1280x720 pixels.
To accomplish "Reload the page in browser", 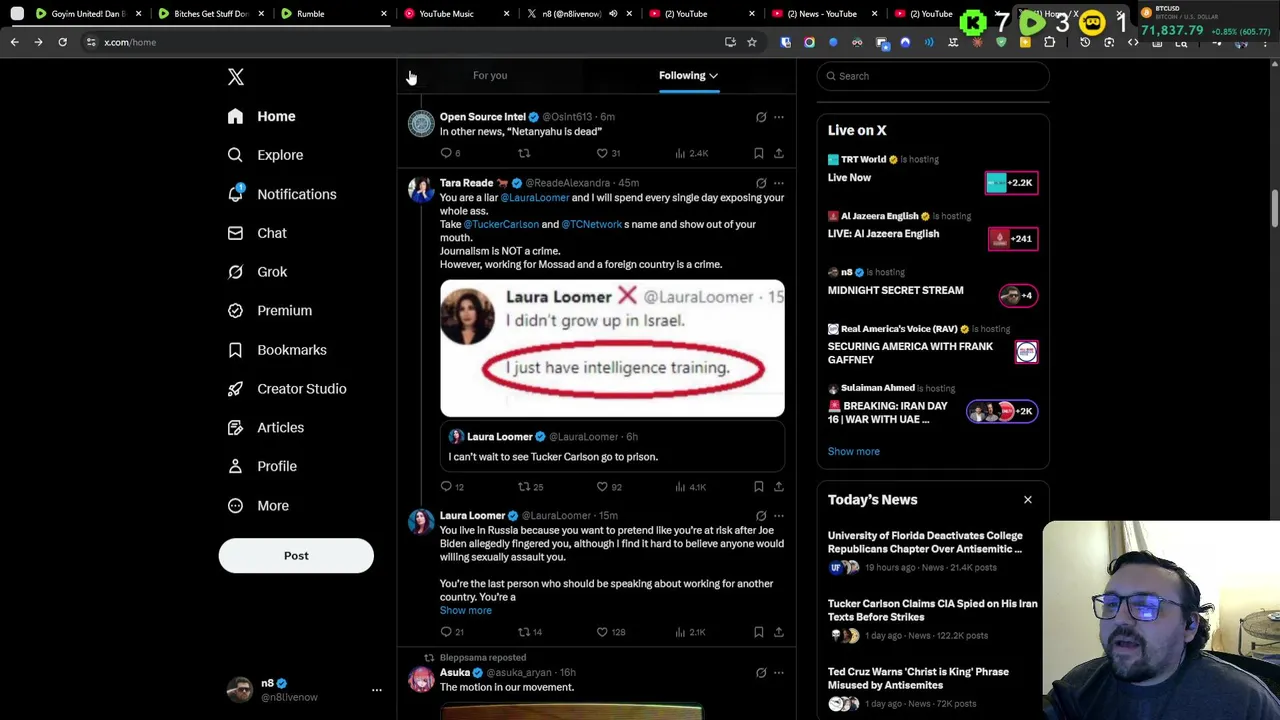I will 62,42.
